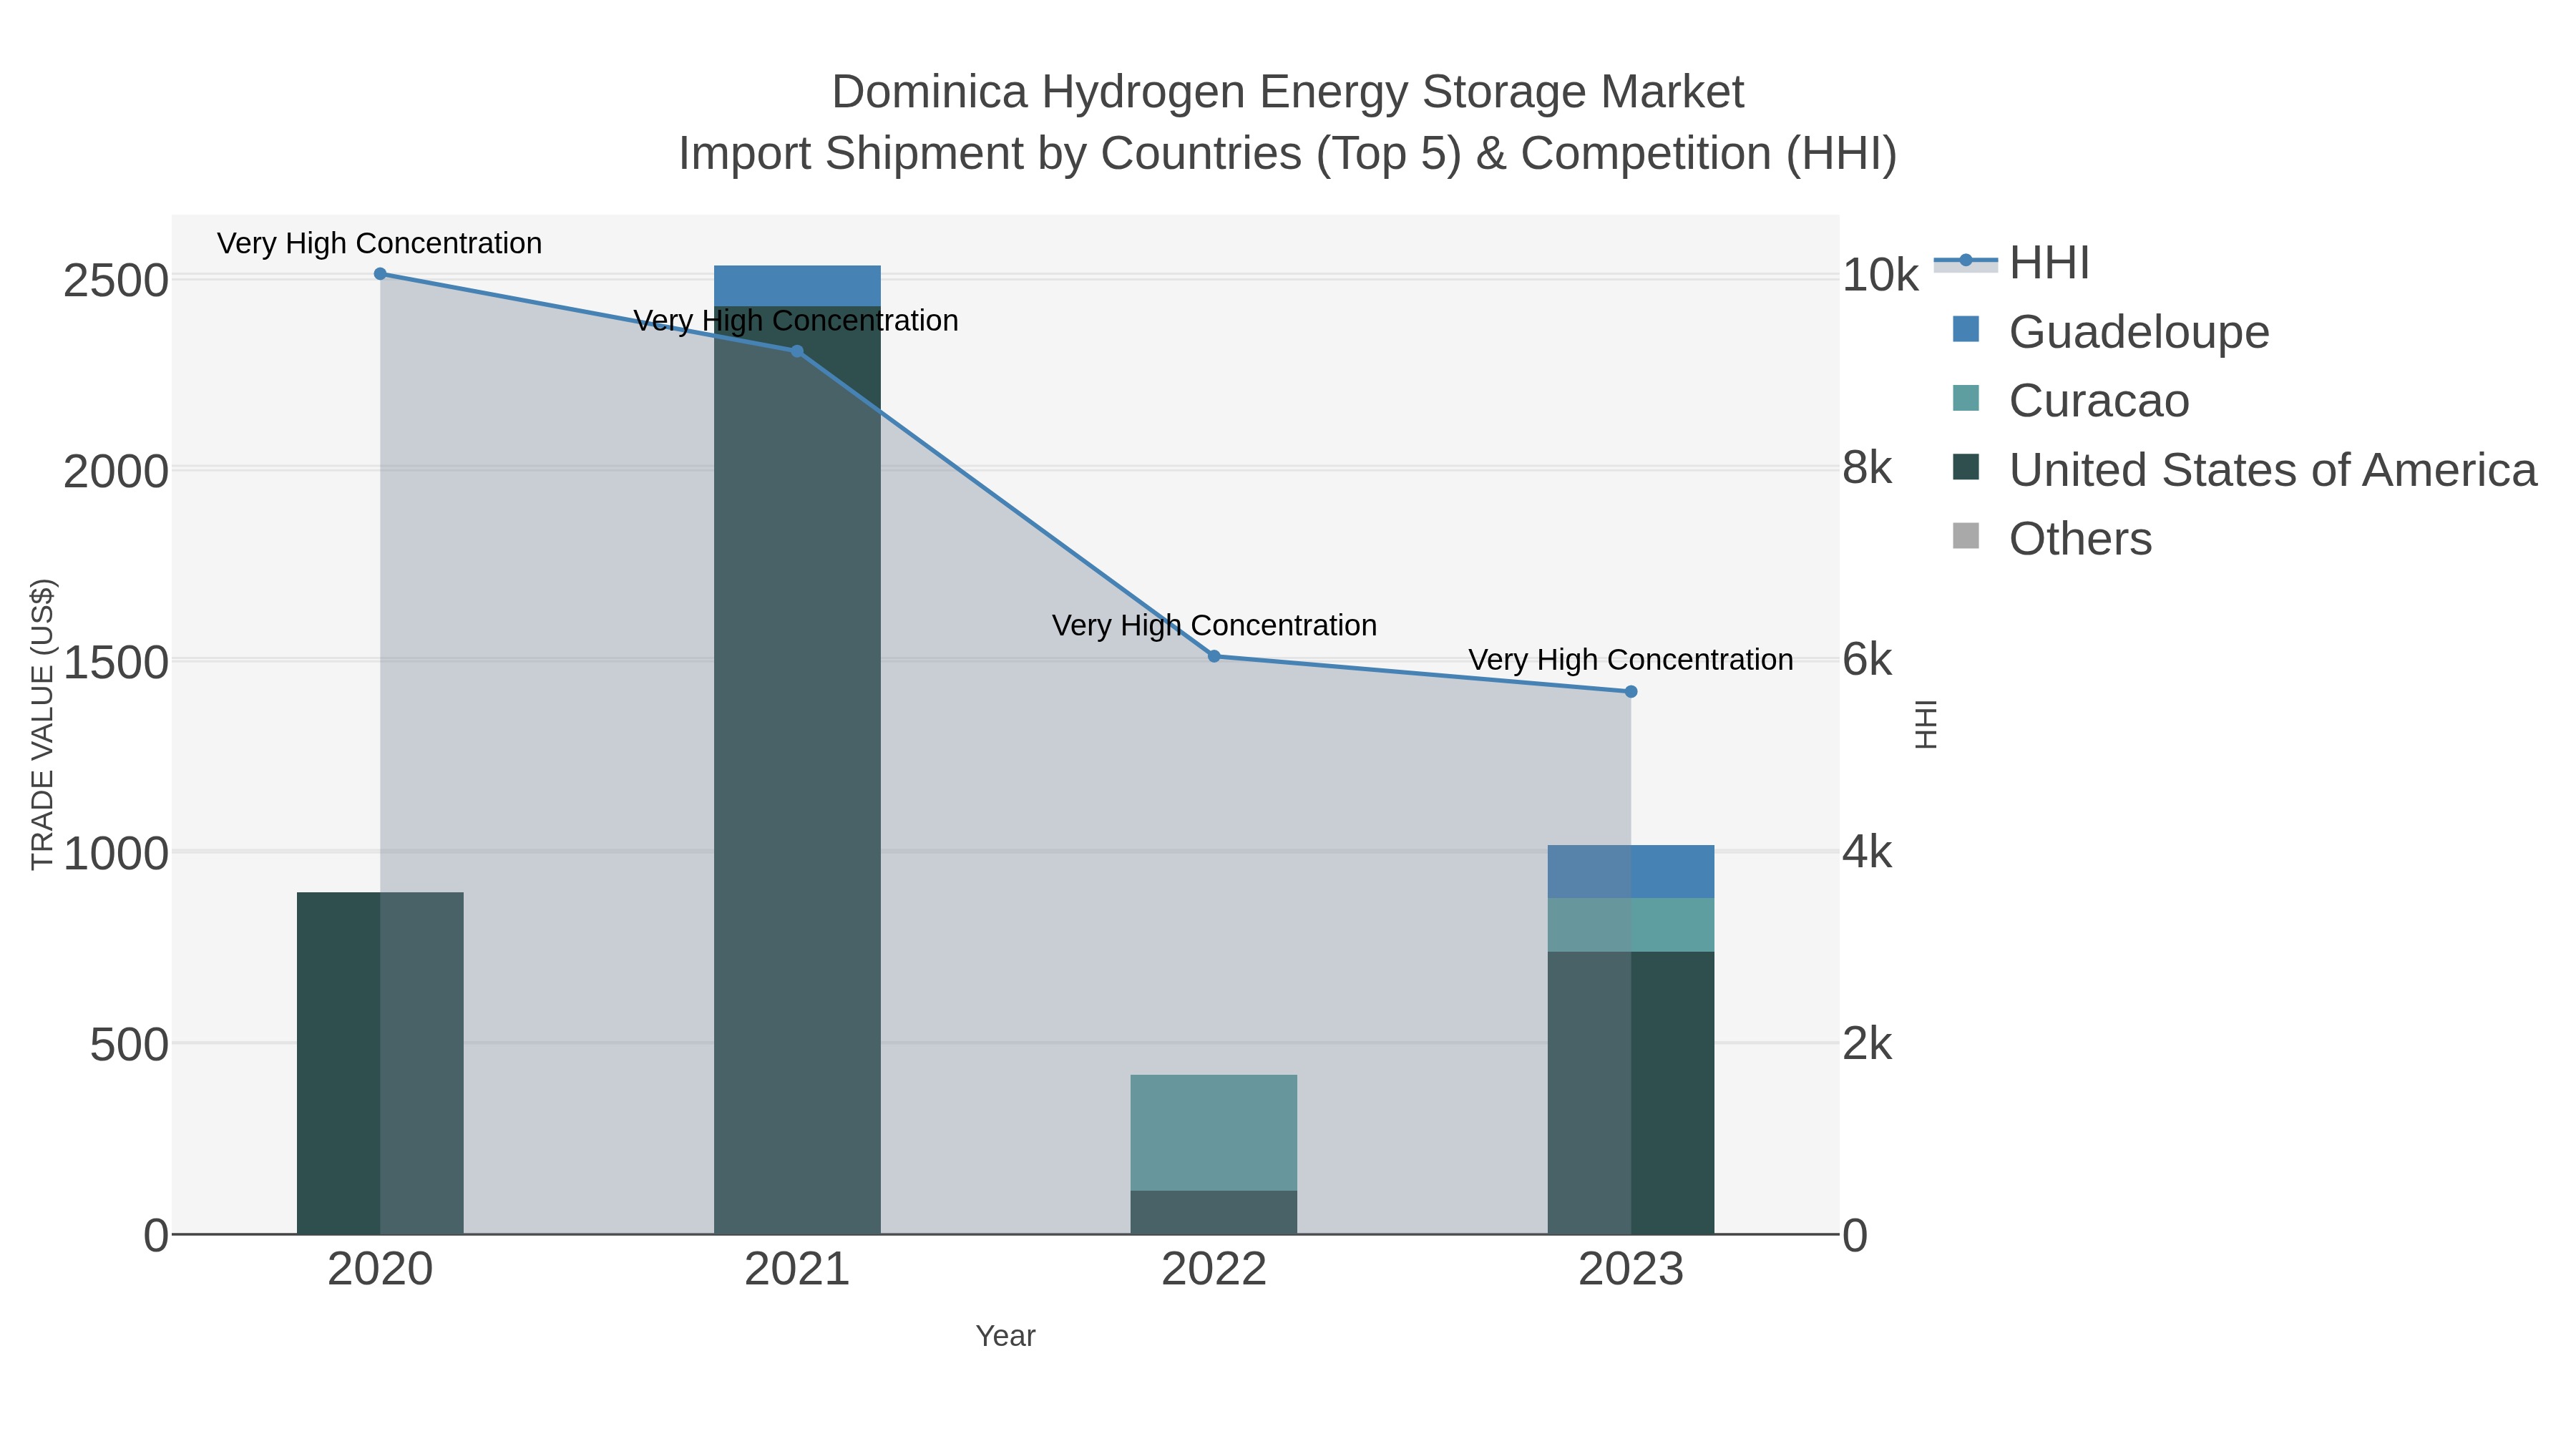
Task: Toggle the HHI legend entry
Action: click(x=2012, y=263)
